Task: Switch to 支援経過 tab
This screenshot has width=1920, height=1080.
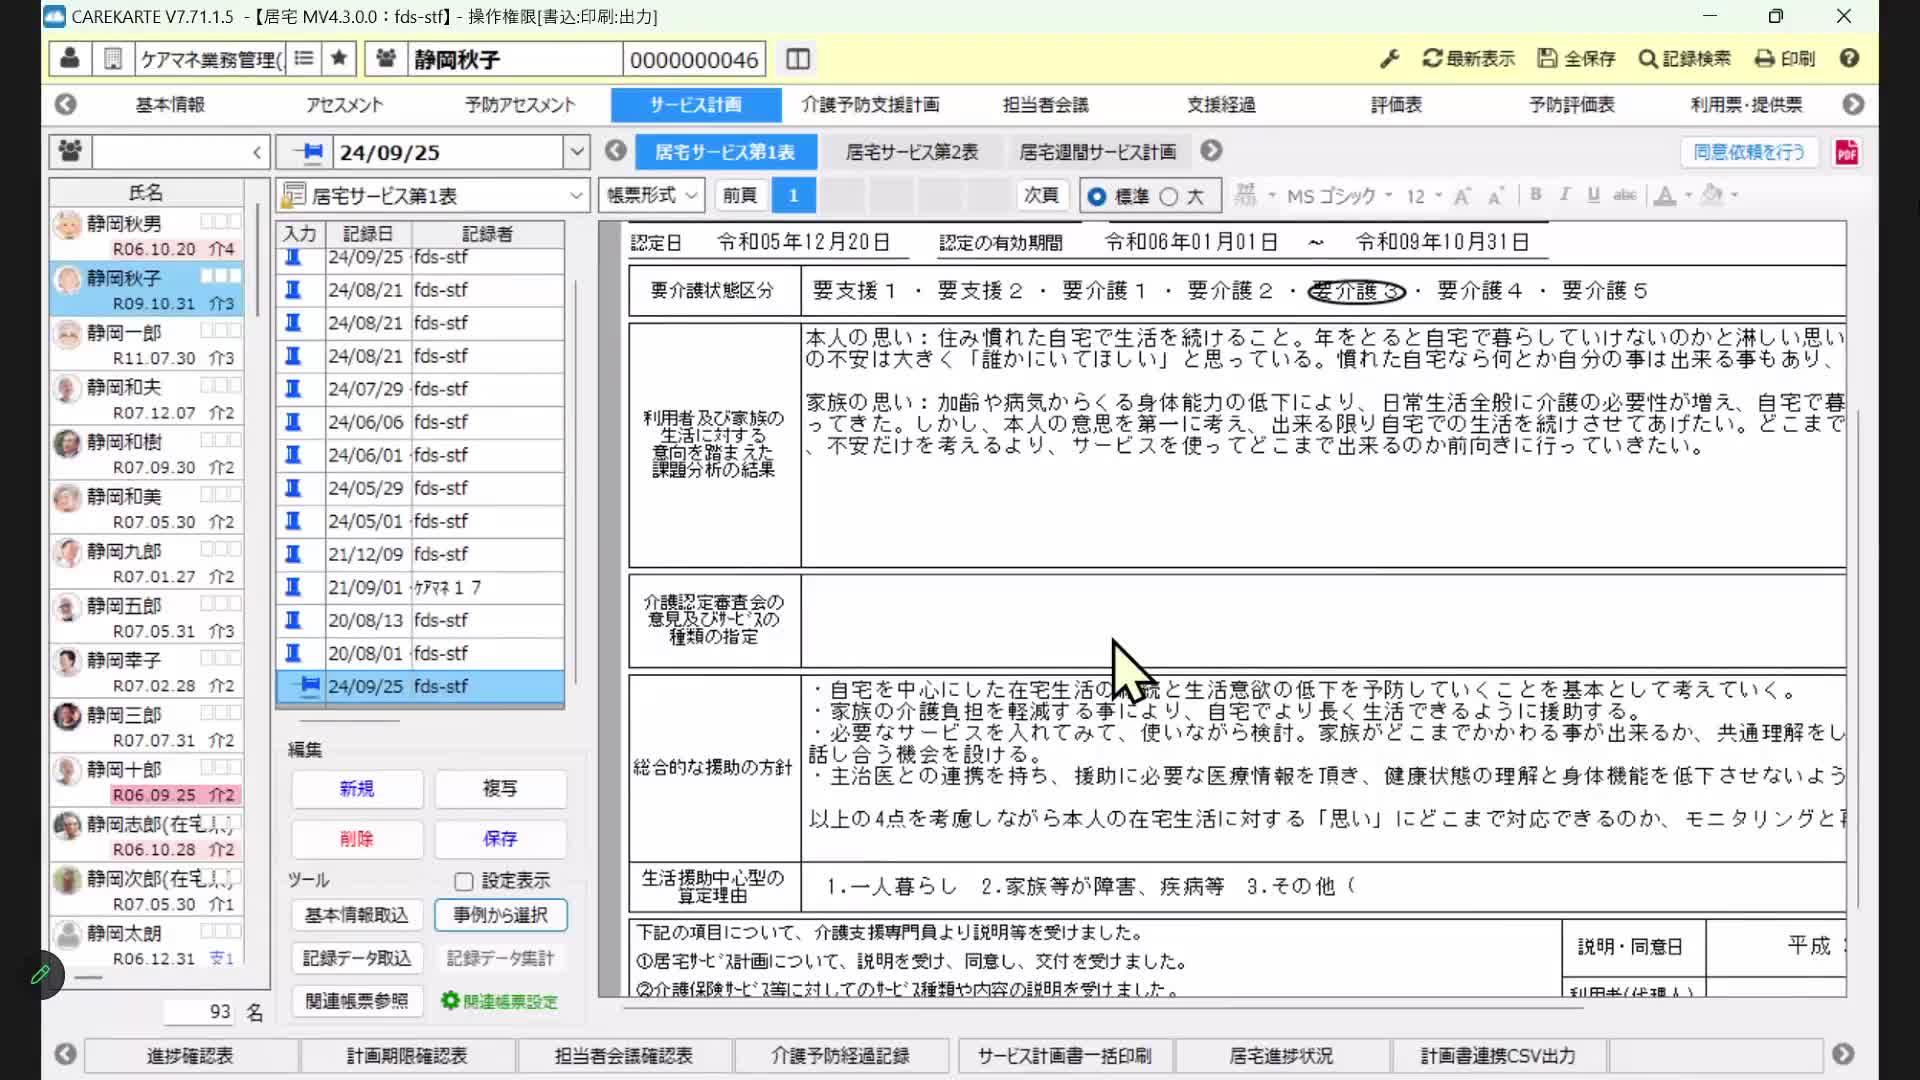Action: click(x=1221, y=104)
